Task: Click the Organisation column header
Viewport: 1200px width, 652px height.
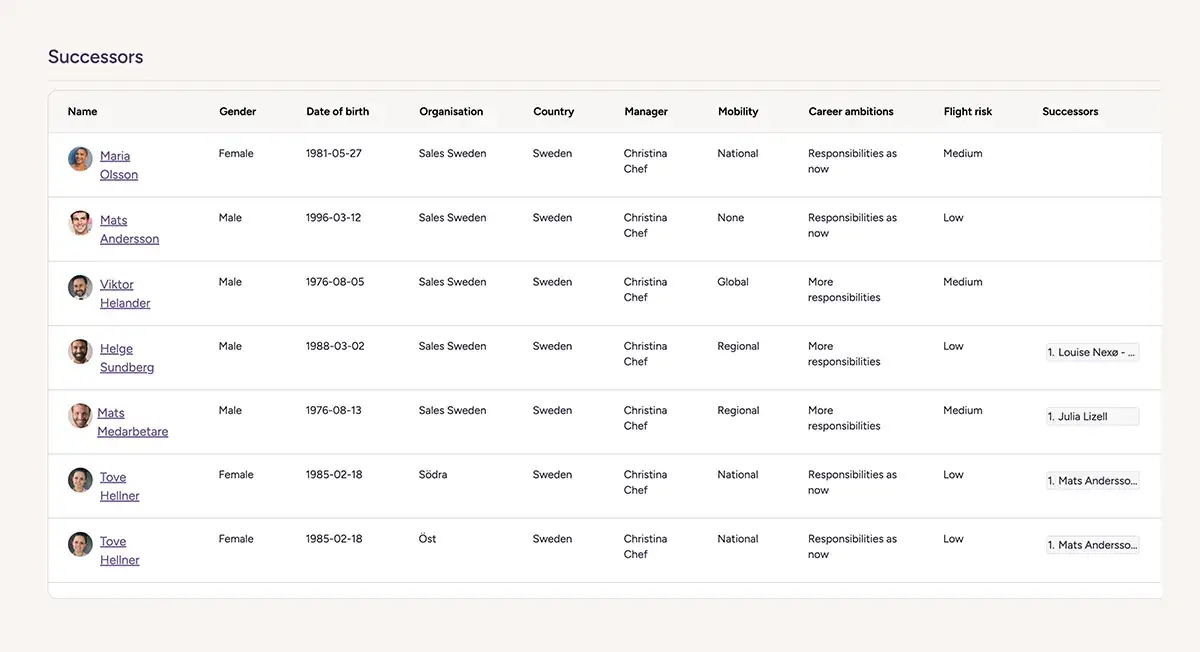Action: click(x=451, y=112)
